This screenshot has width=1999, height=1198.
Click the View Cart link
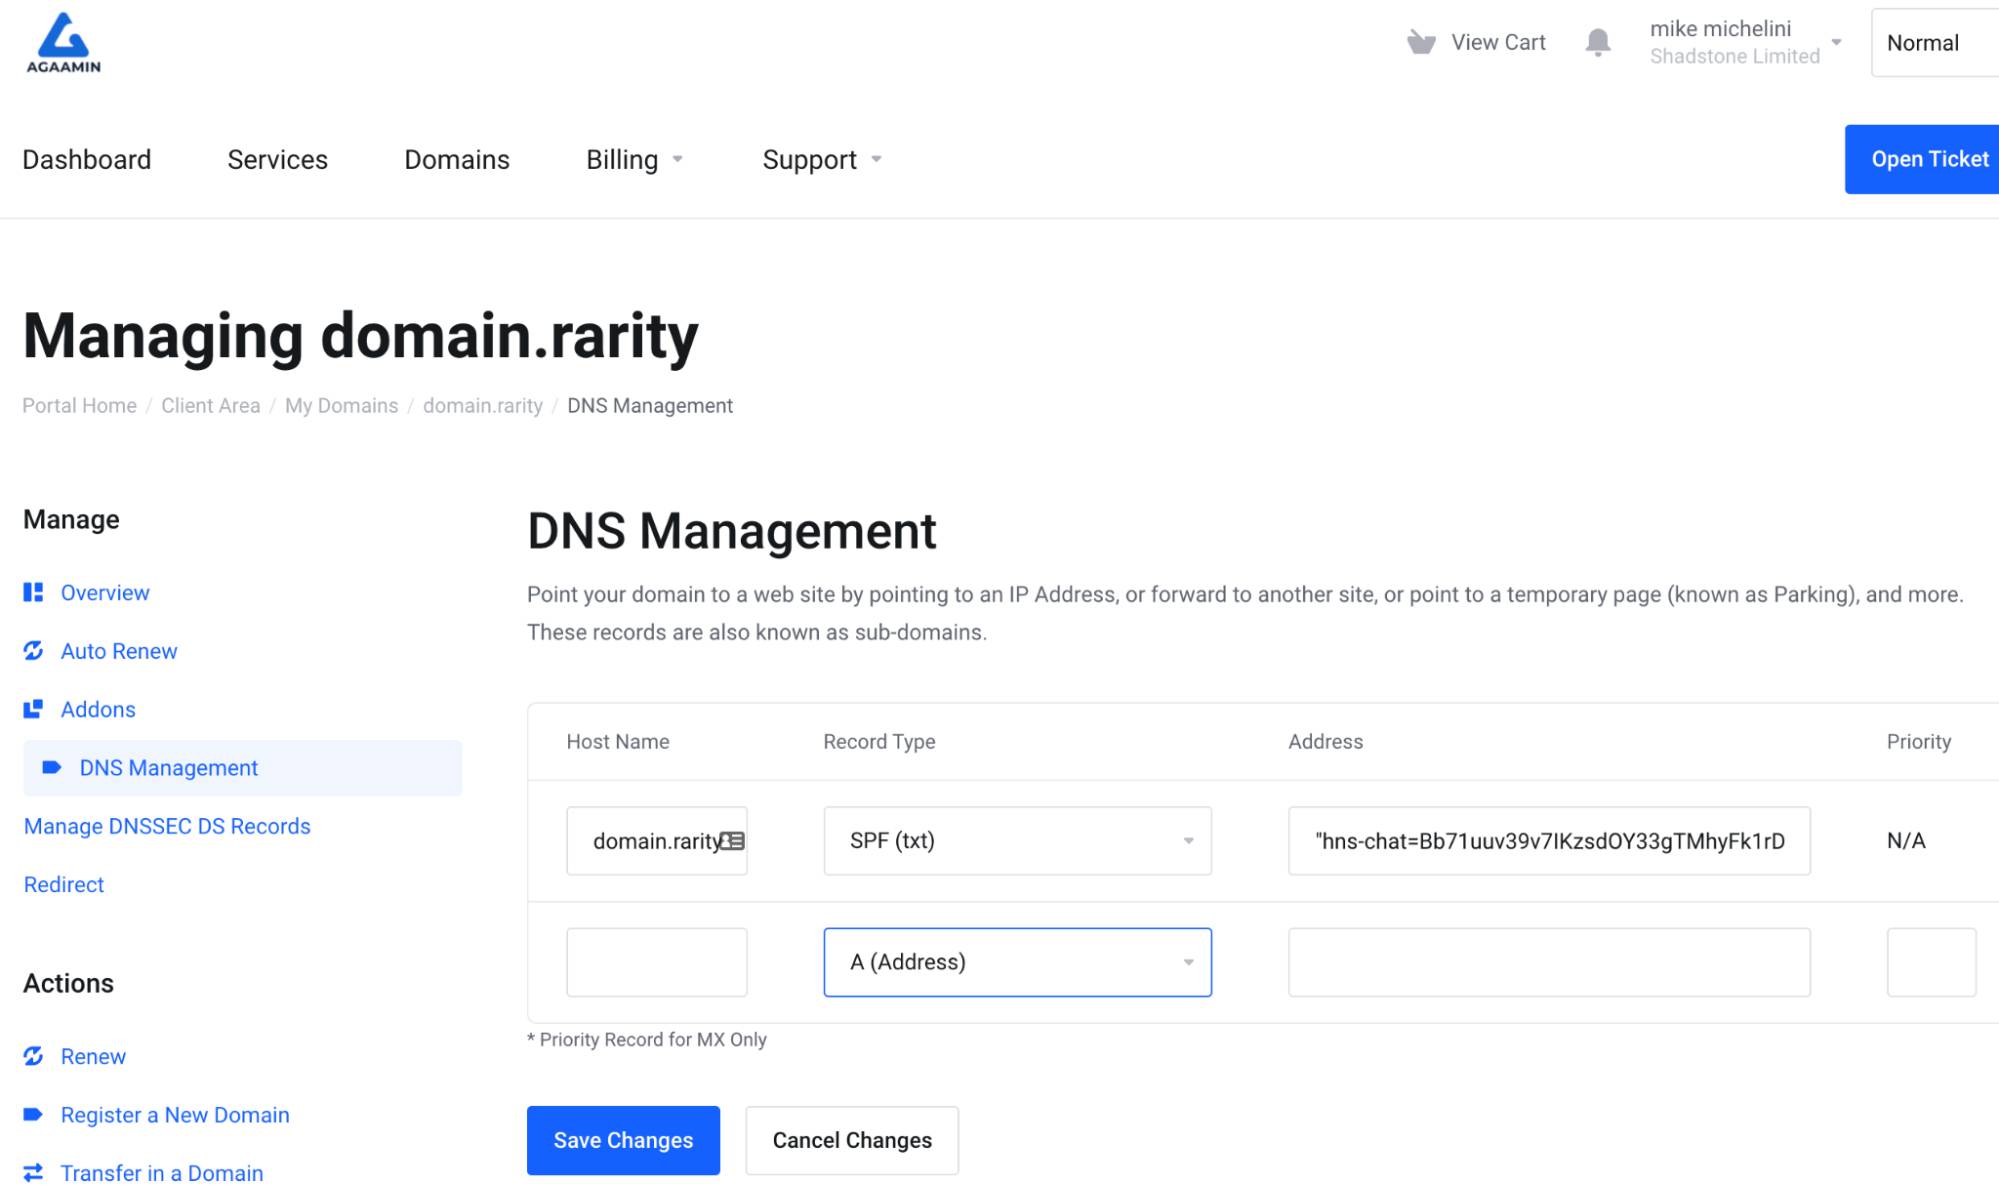click(1476, 41)
